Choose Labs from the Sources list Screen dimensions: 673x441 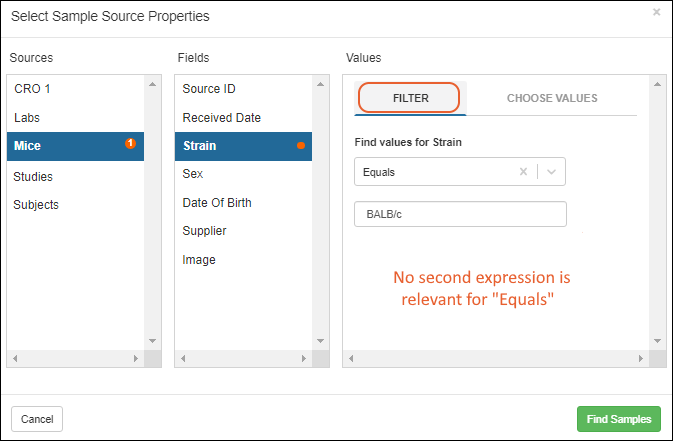coord(28,117)
